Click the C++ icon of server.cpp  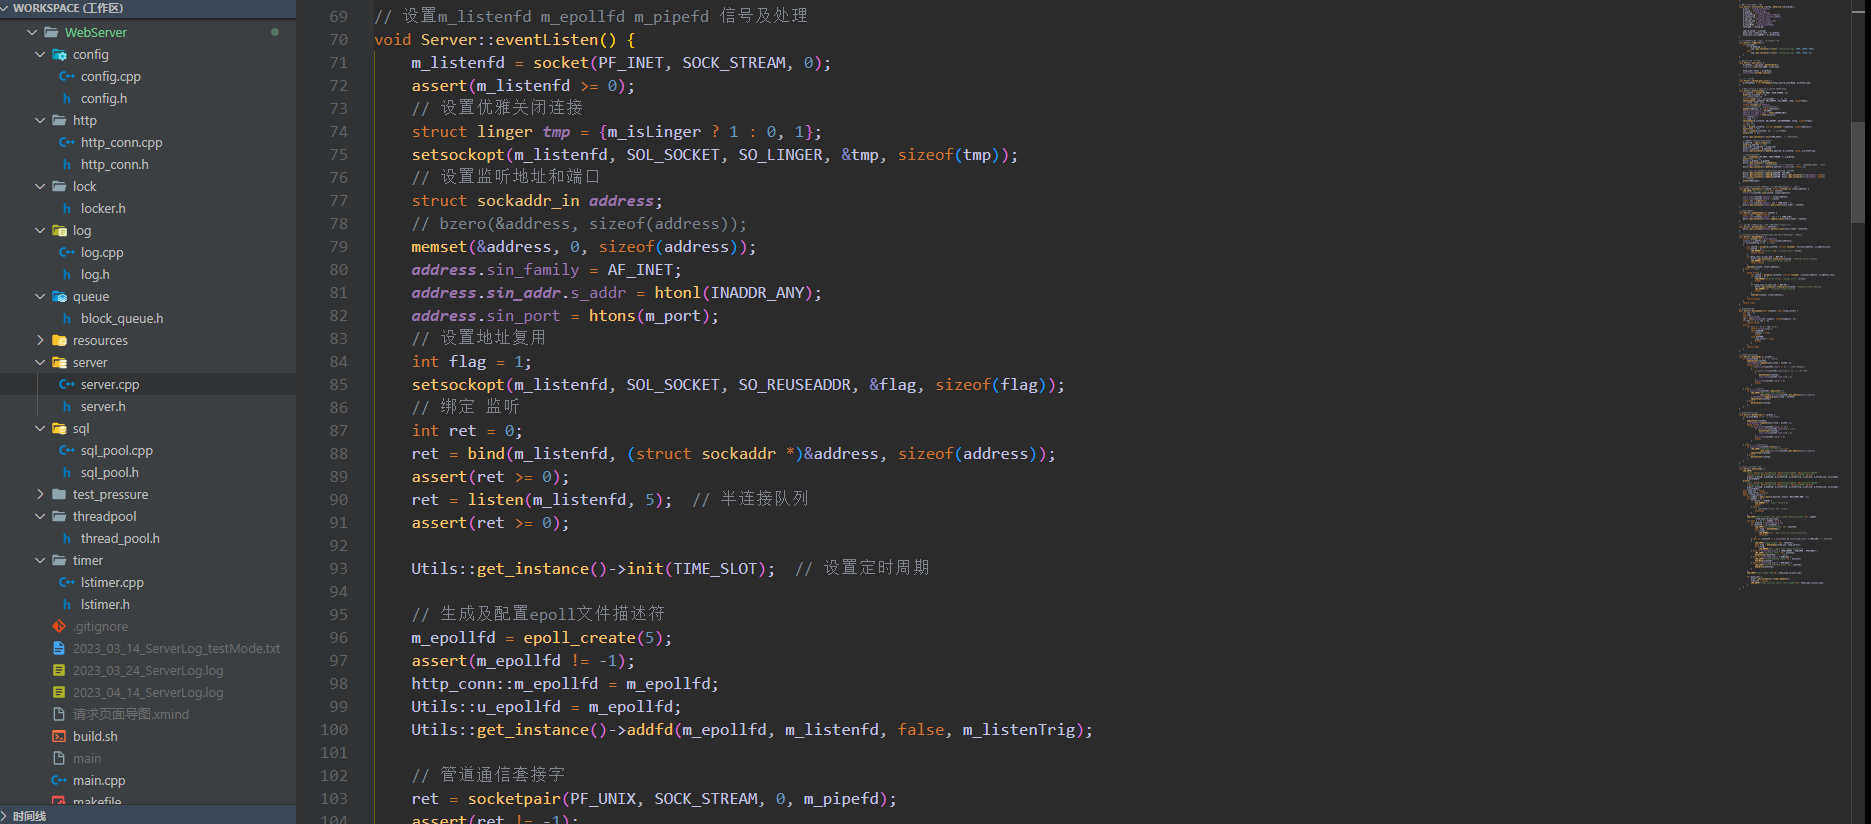click(67, 384)
